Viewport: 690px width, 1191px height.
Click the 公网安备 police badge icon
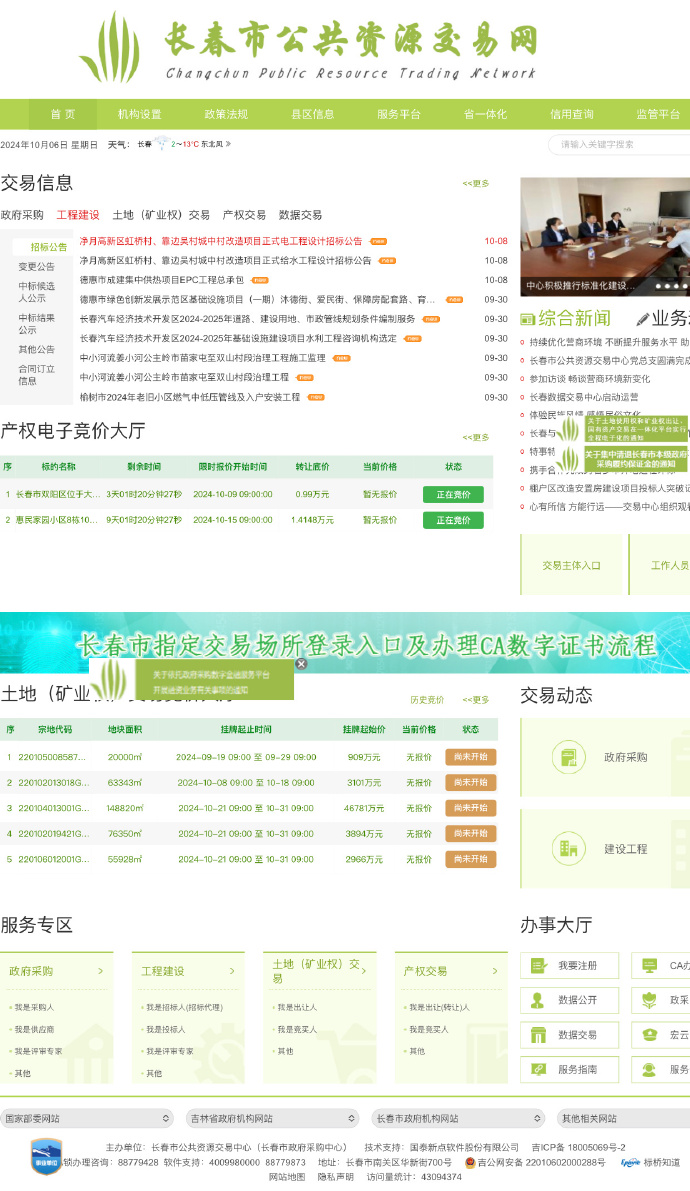pos(470,1162)
